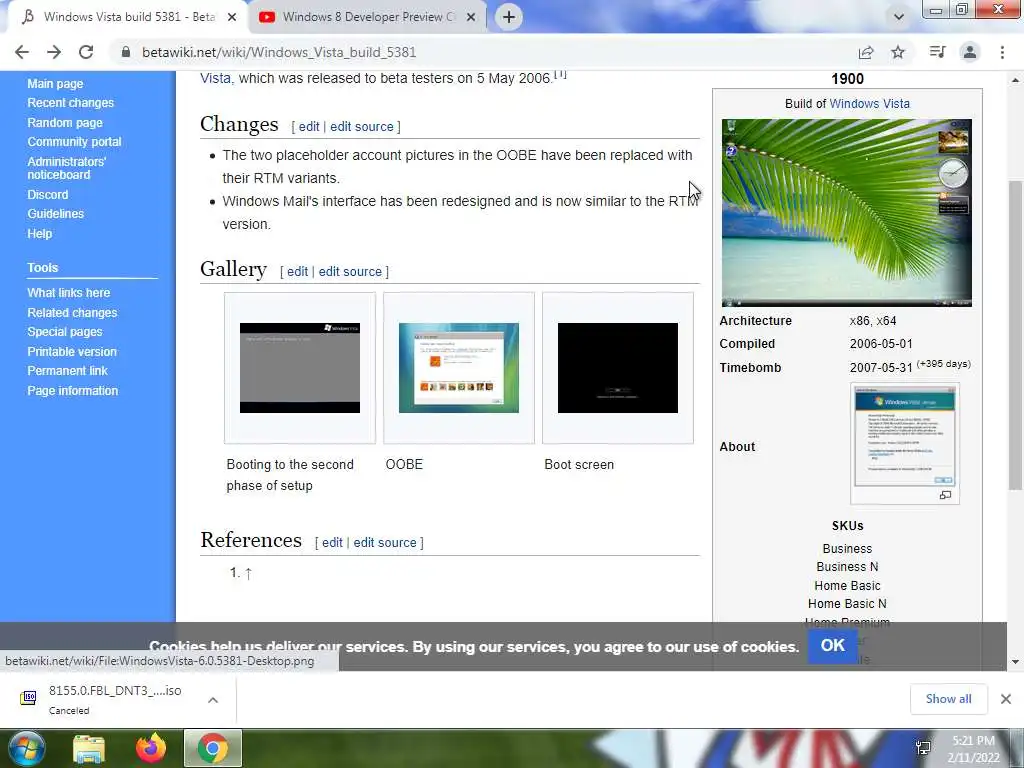
Task: Open the Page information link
Action: click(72, 391)
